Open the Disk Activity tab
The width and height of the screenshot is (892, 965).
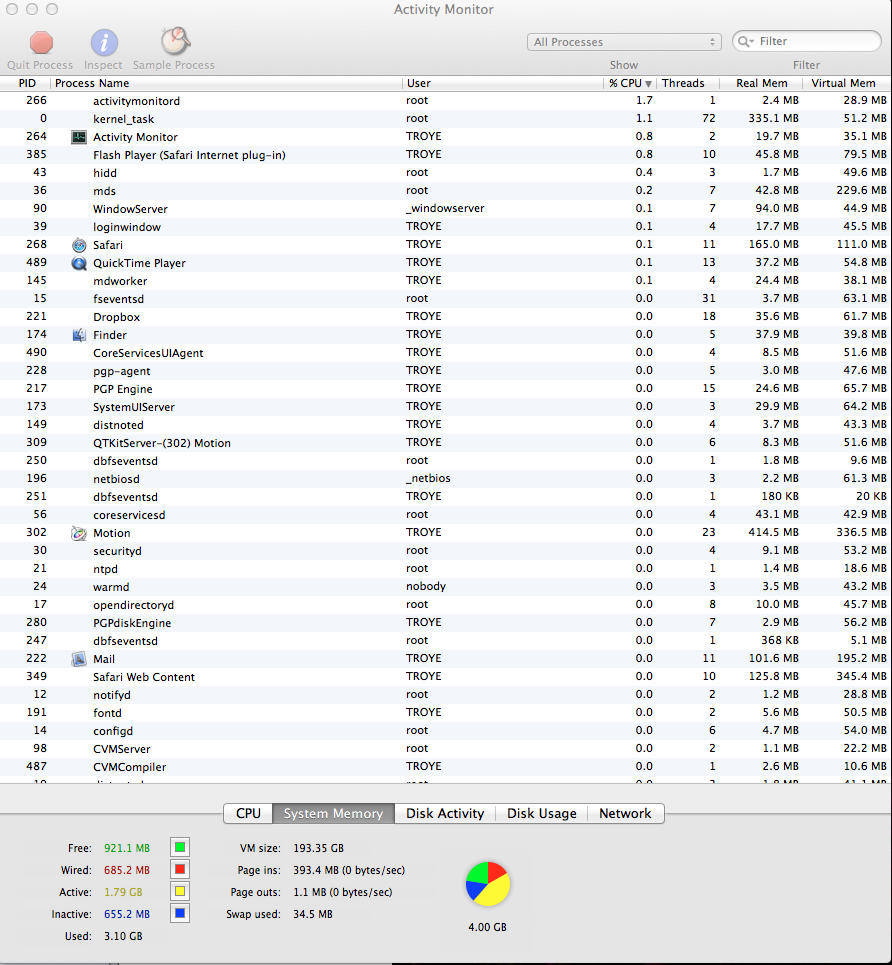[x=445, y=813]
